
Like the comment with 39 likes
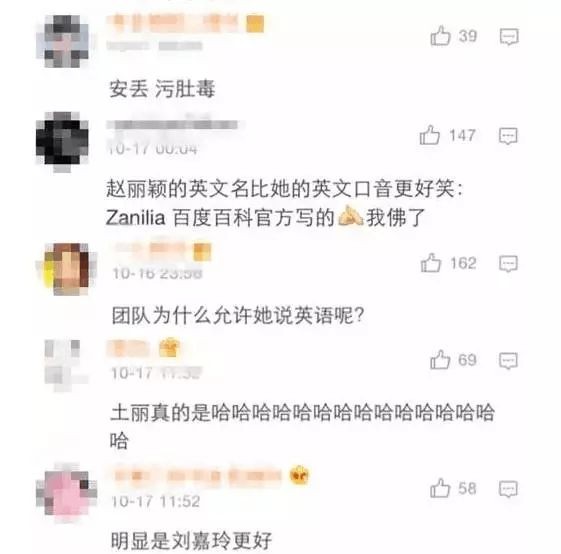(440, 36)
